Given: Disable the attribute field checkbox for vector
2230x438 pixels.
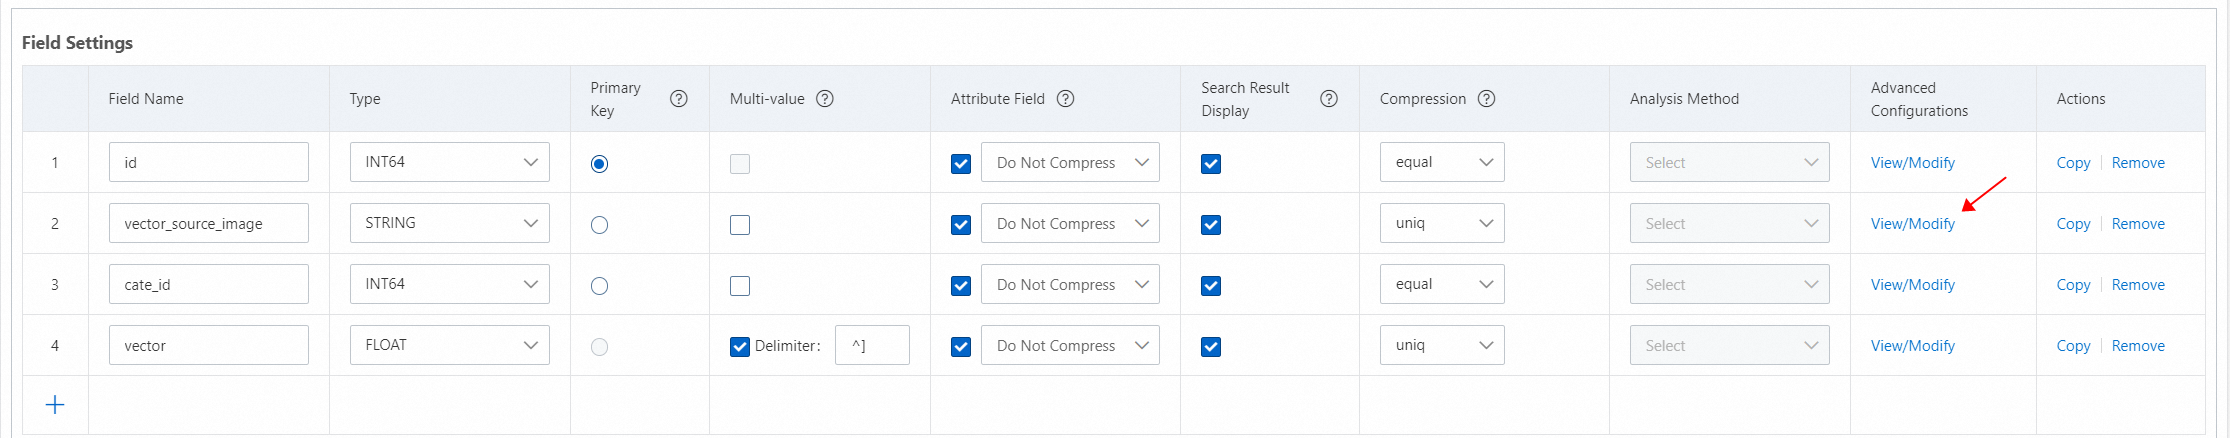Looking at the screenshot, I should coord(961,347).
